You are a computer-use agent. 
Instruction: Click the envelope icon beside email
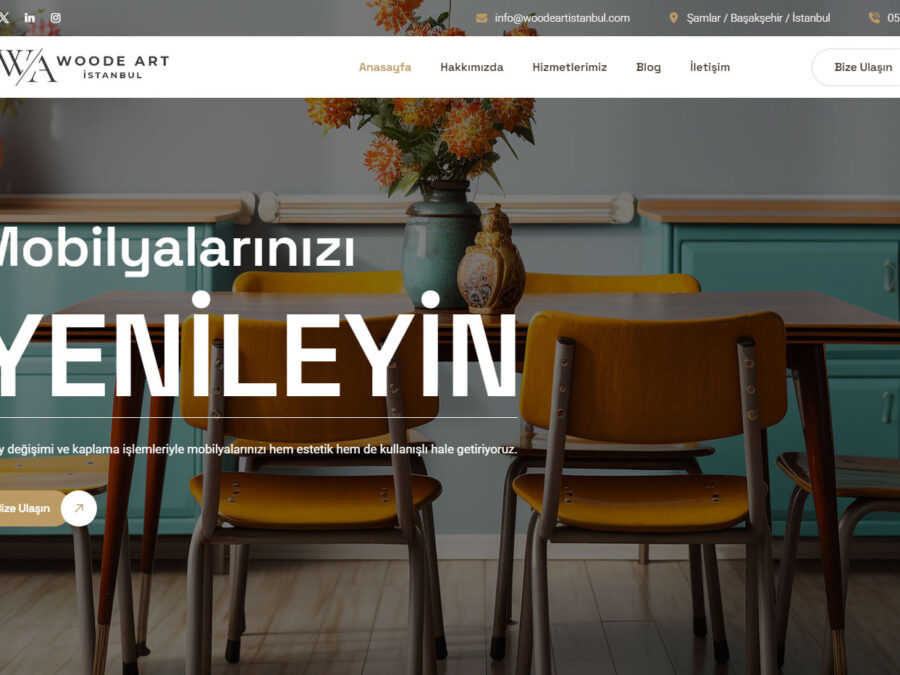[482, 18]
